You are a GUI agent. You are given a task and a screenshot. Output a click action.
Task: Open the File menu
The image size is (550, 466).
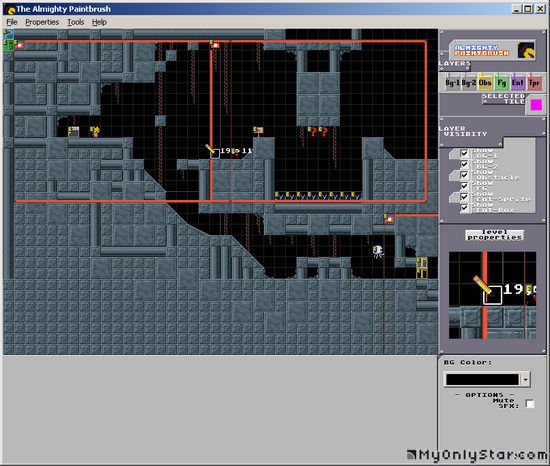click(x=12, y=22)
